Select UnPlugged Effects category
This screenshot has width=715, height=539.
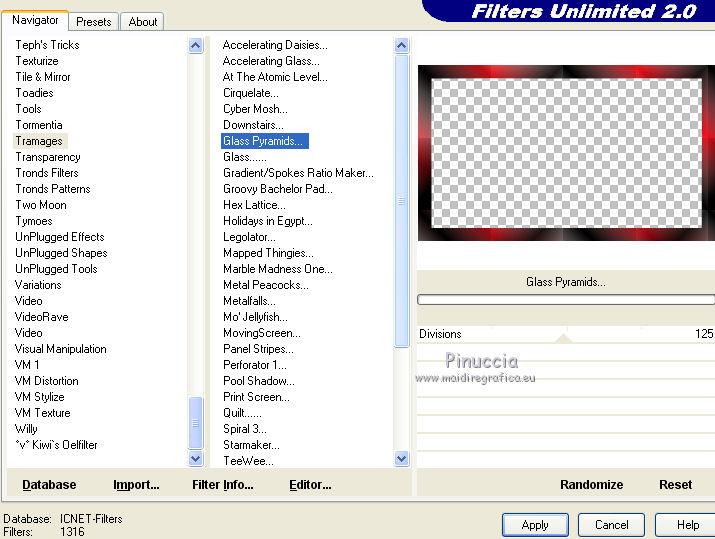(x=60, y=237)
